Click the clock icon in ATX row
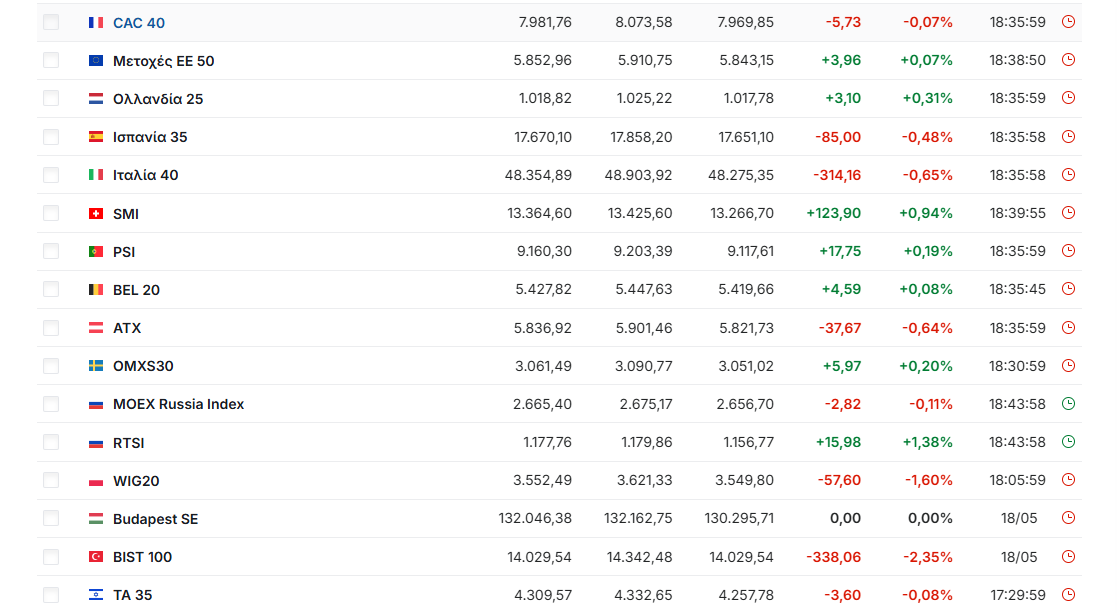Screen dimensions: 1117x613 click(x=1068, y=328)
